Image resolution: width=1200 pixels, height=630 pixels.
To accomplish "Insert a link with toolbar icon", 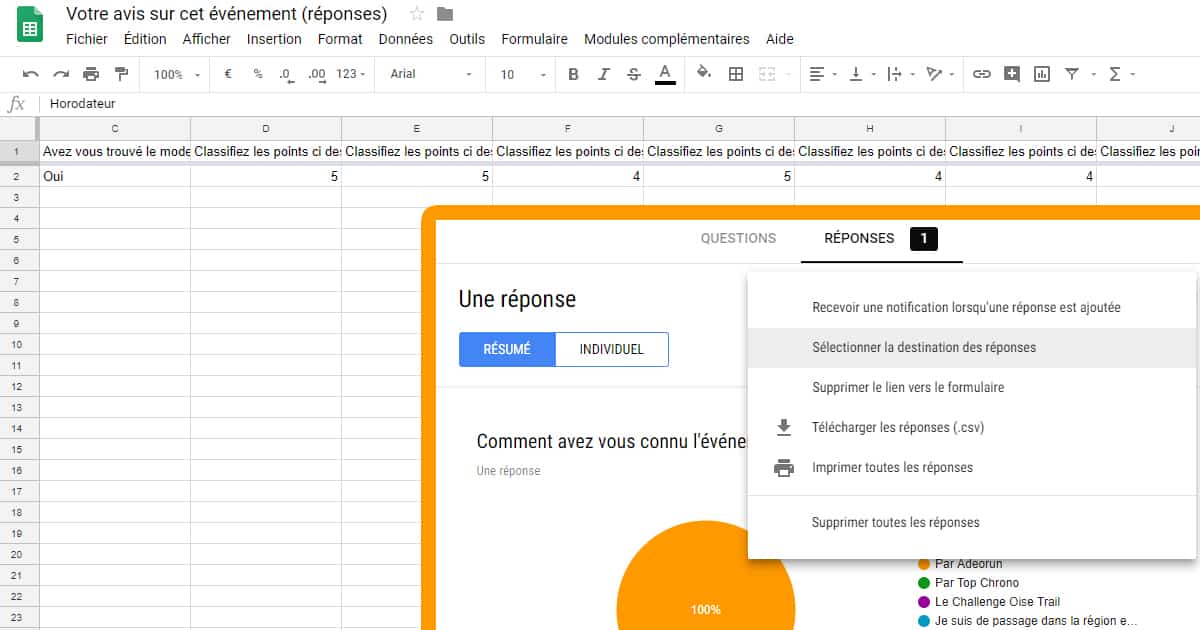I will [x=982, y=74].
